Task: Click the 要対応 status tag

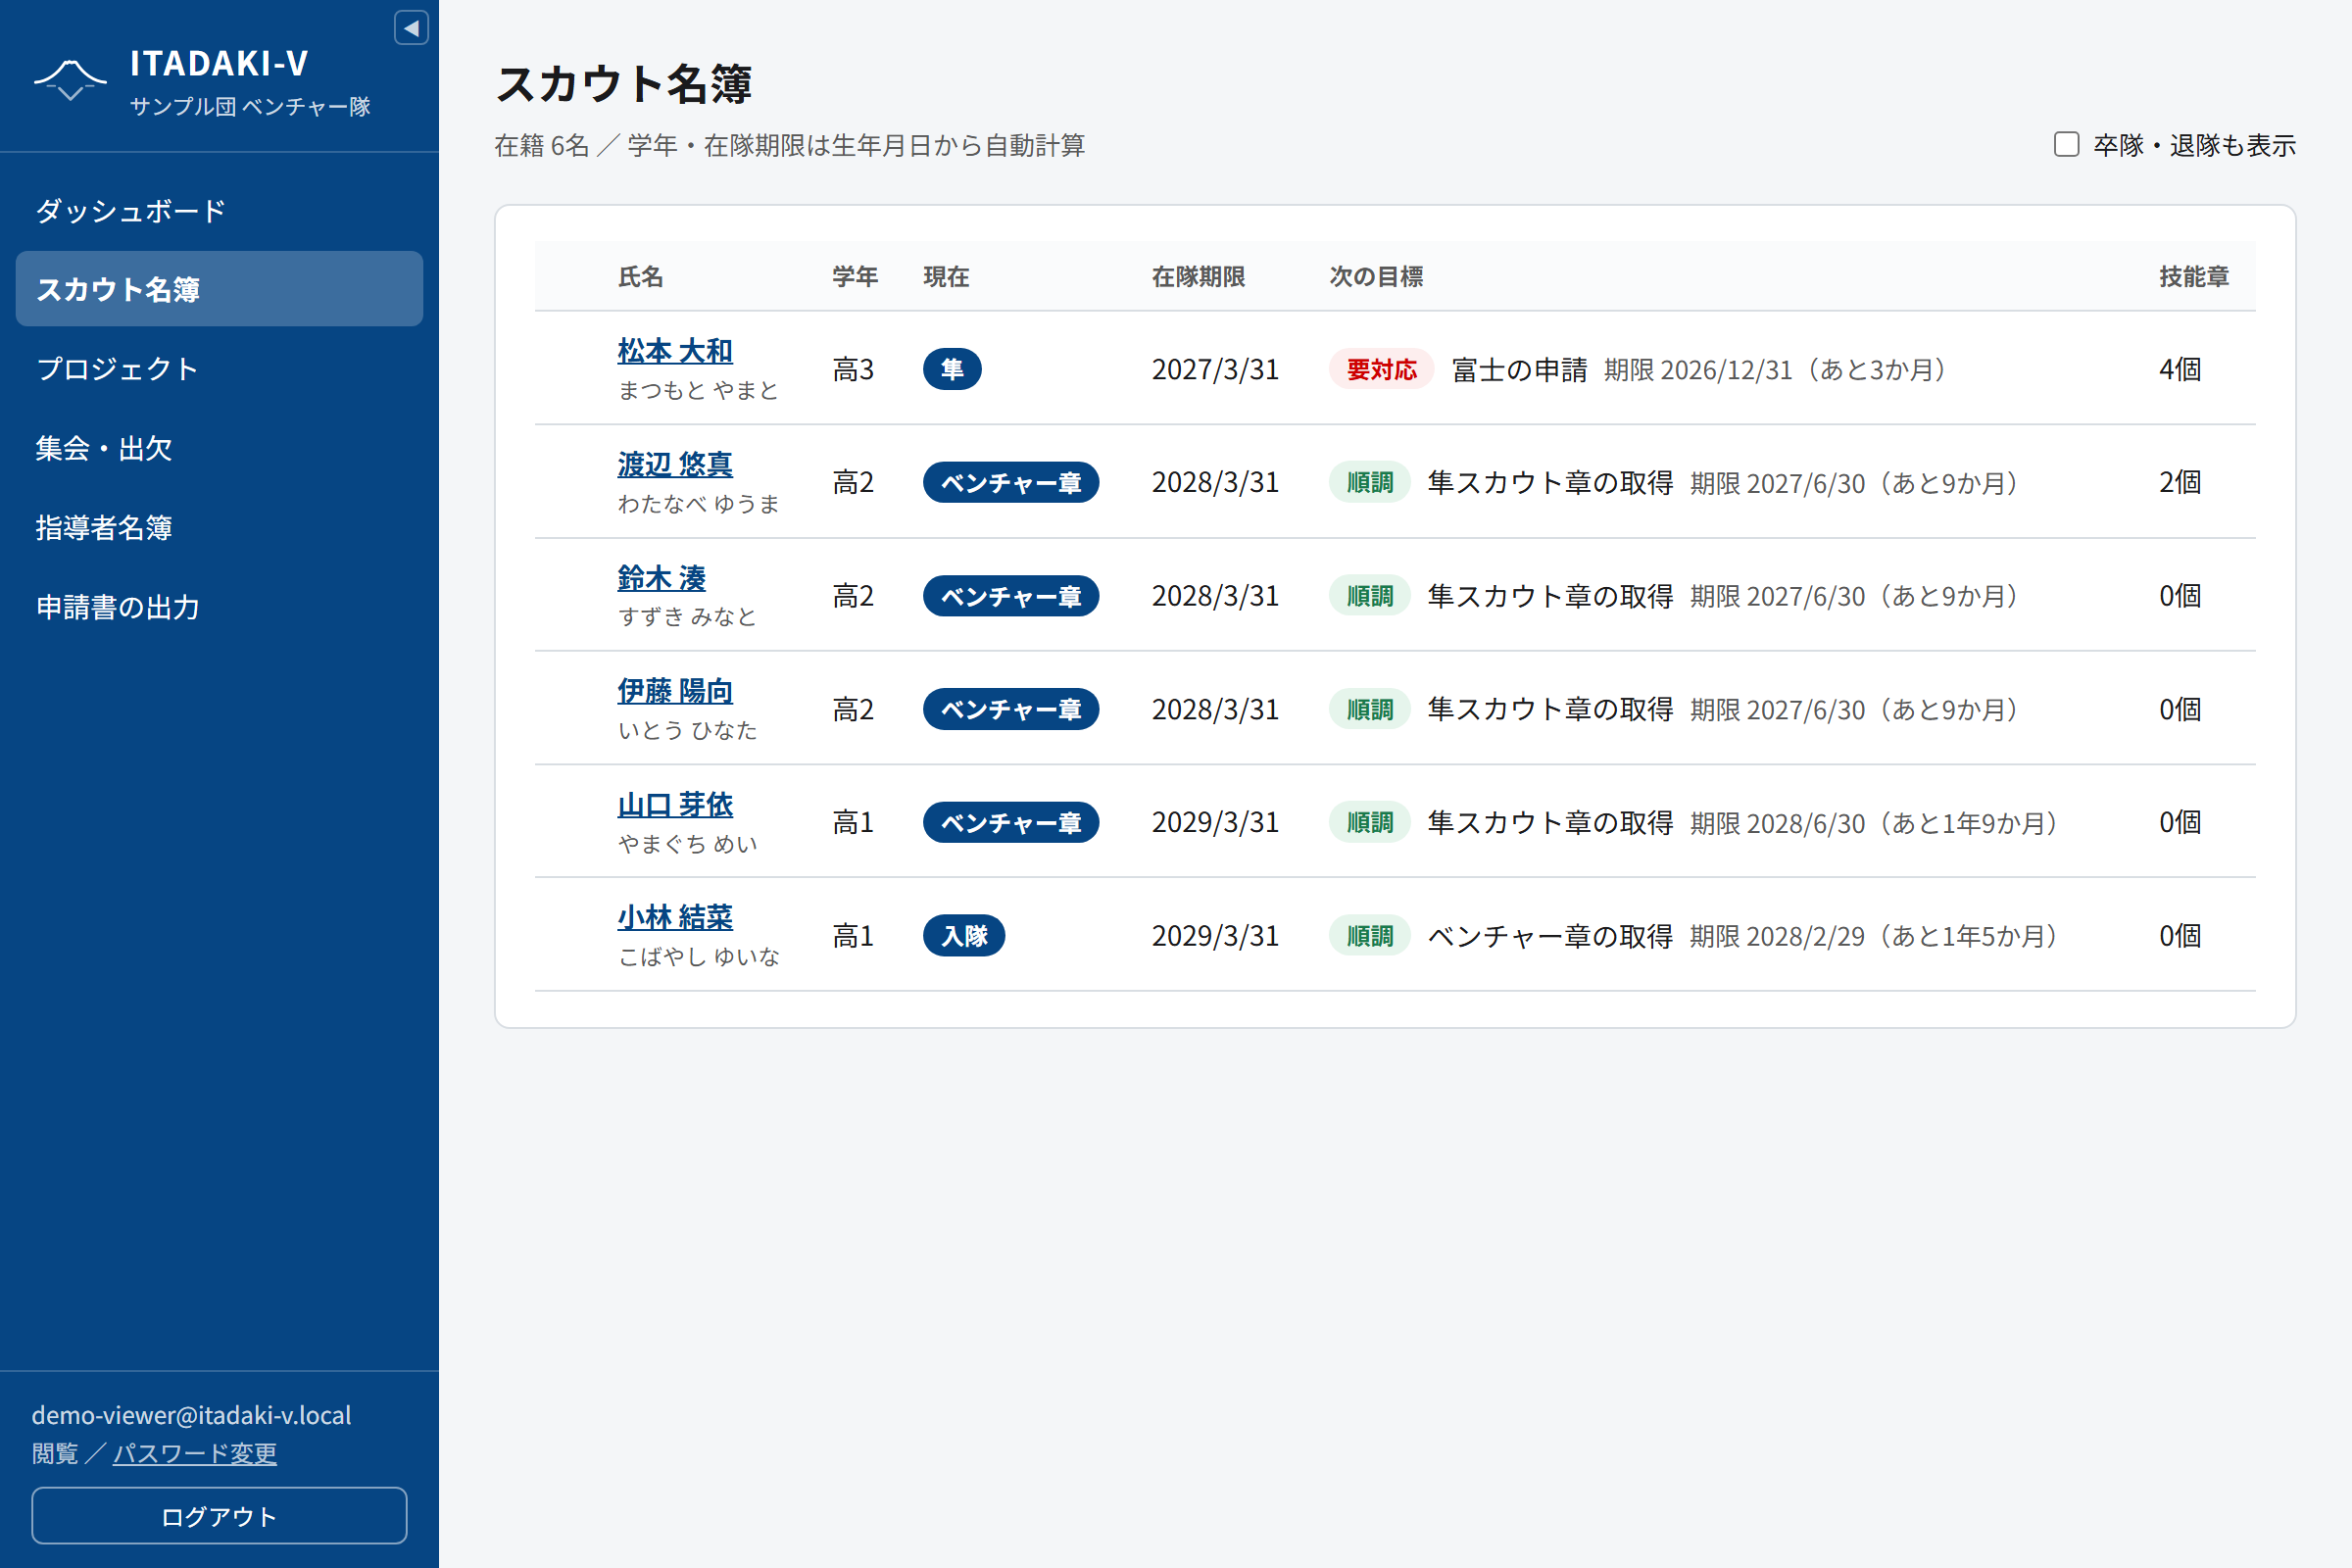Action: coord(1381,370)
